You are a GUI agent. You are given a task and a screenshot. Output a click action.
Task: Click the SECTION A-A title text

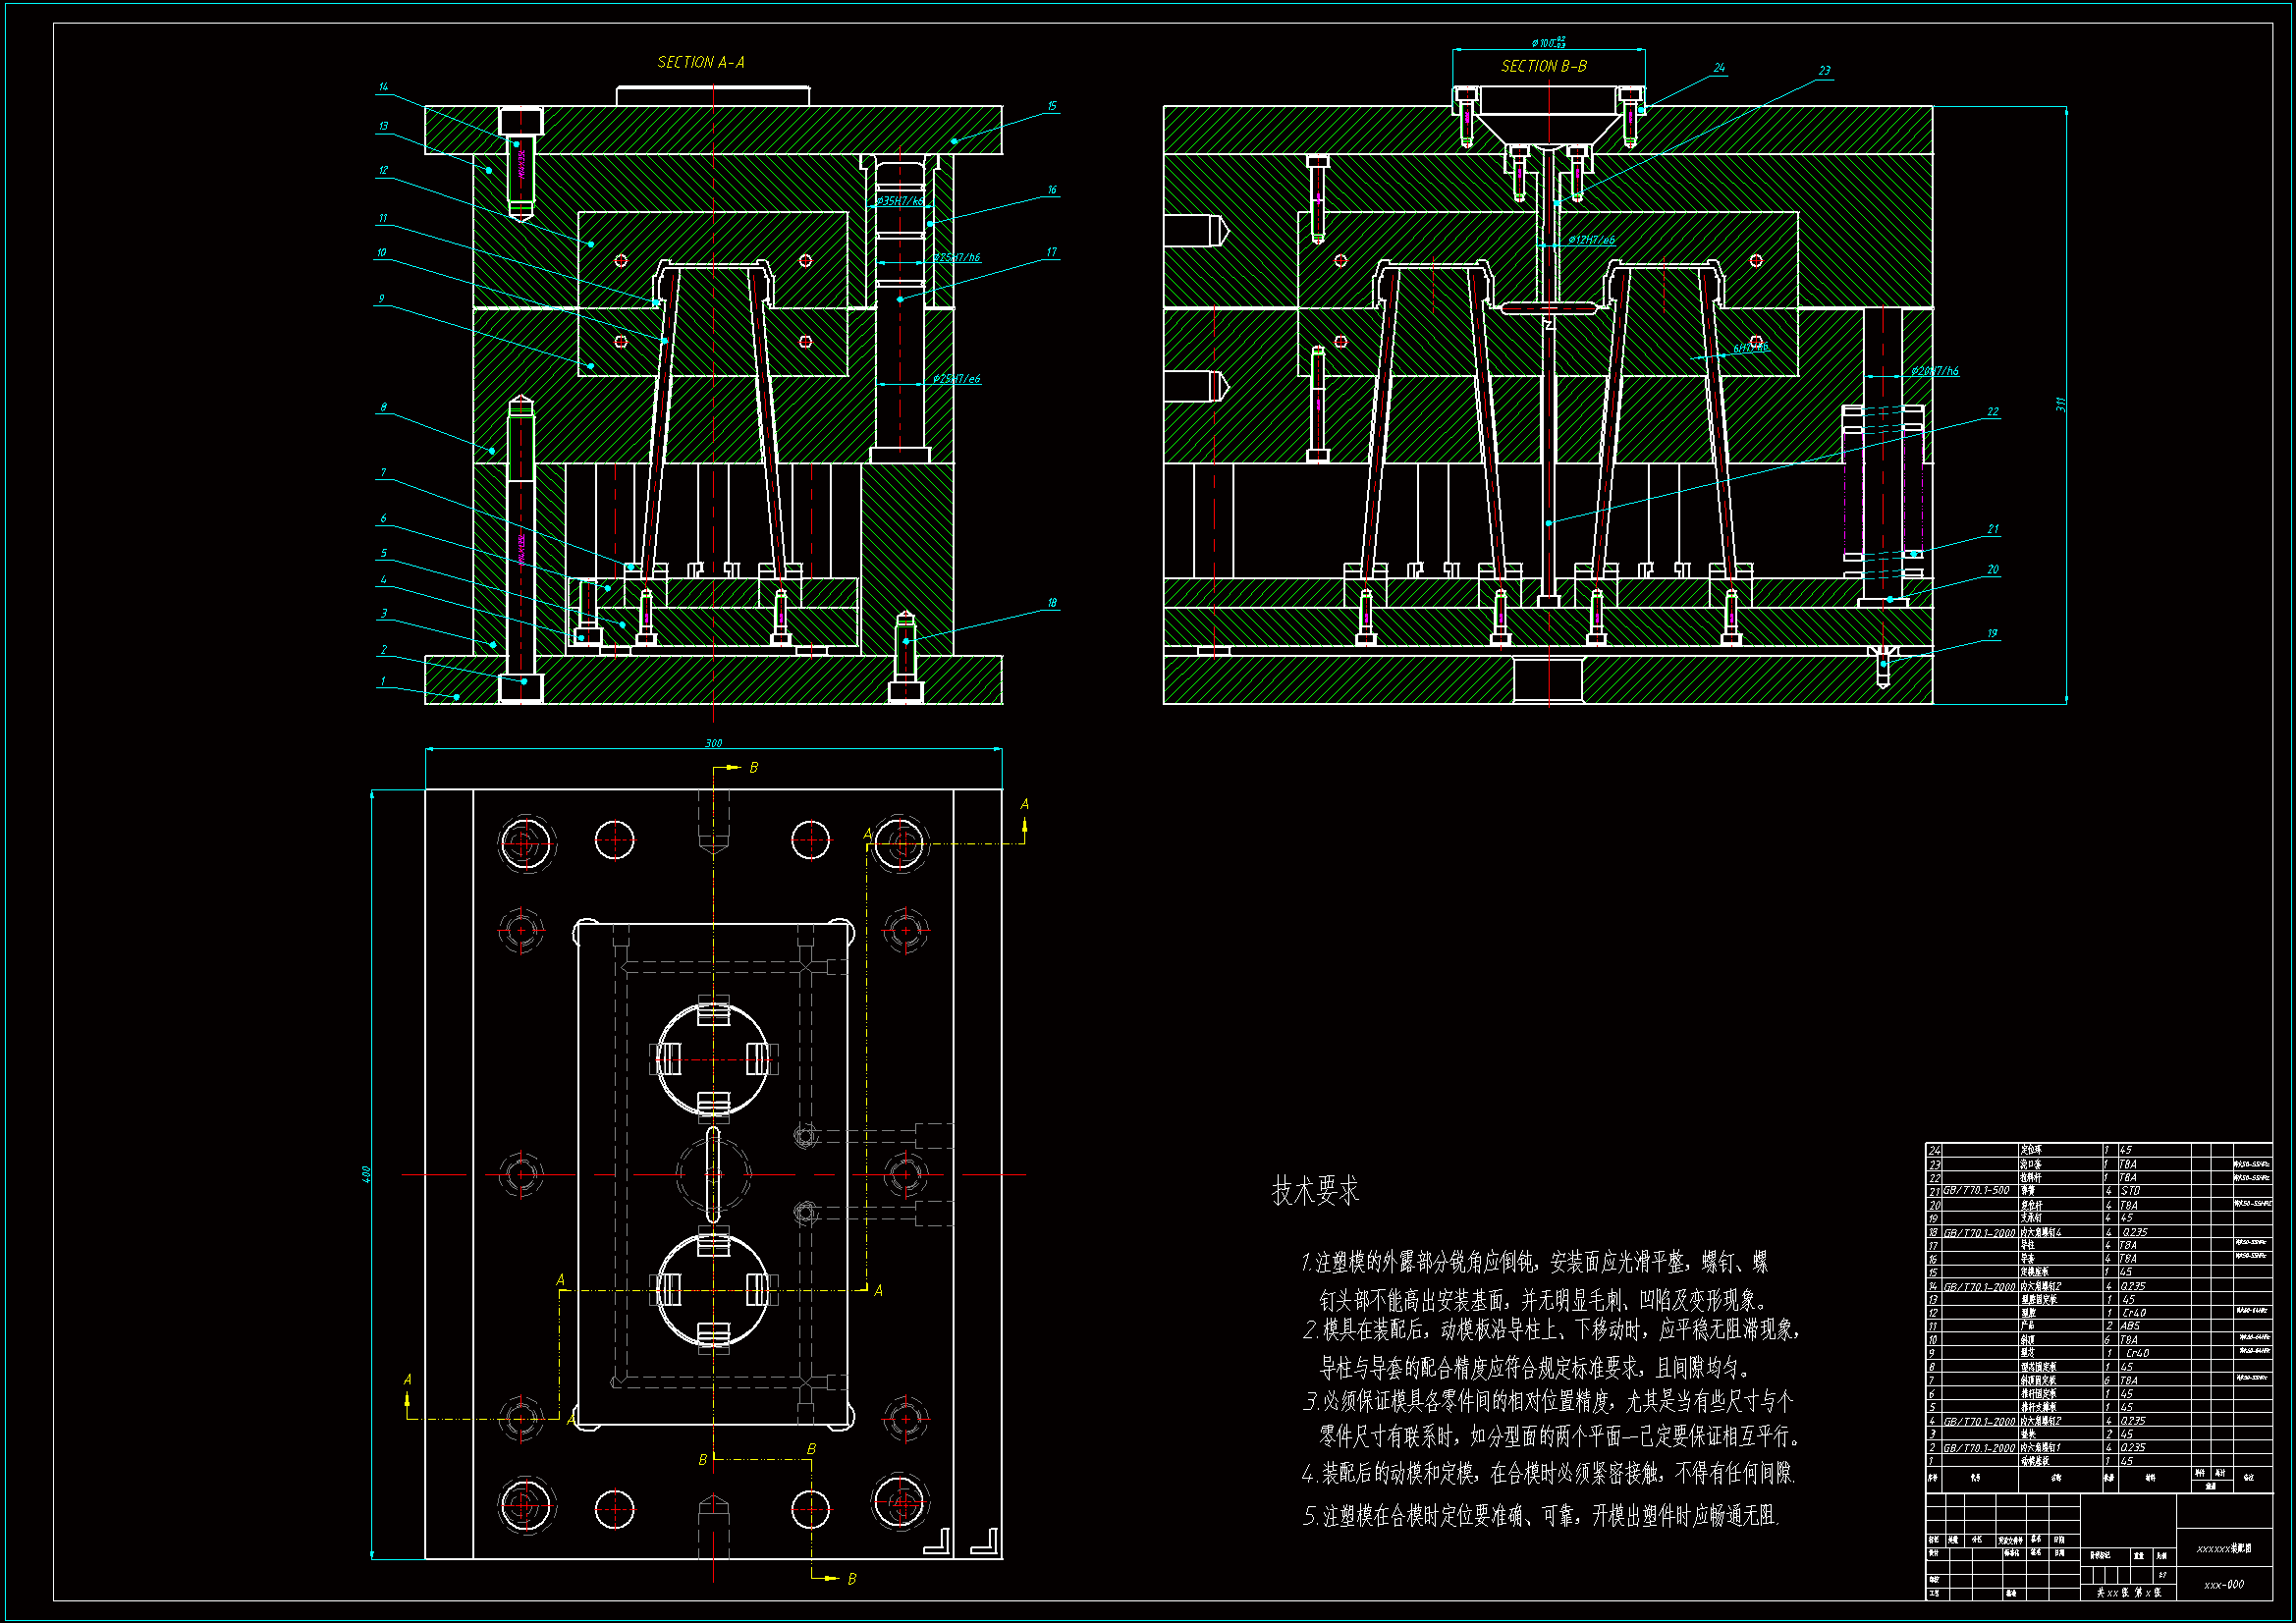(700, 62)
